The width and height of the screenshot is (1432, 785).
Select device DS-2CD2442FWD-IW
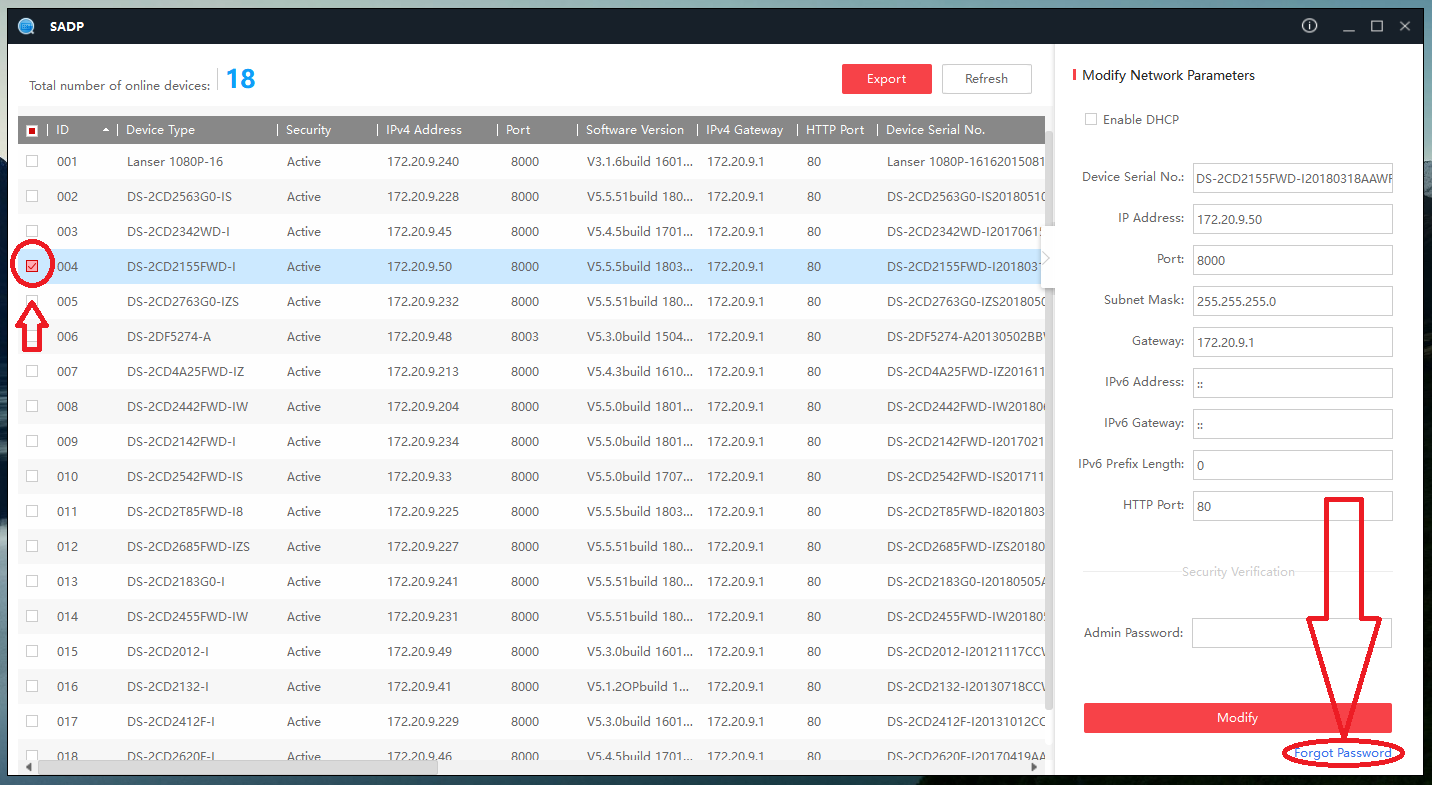(x=187, y=406)
